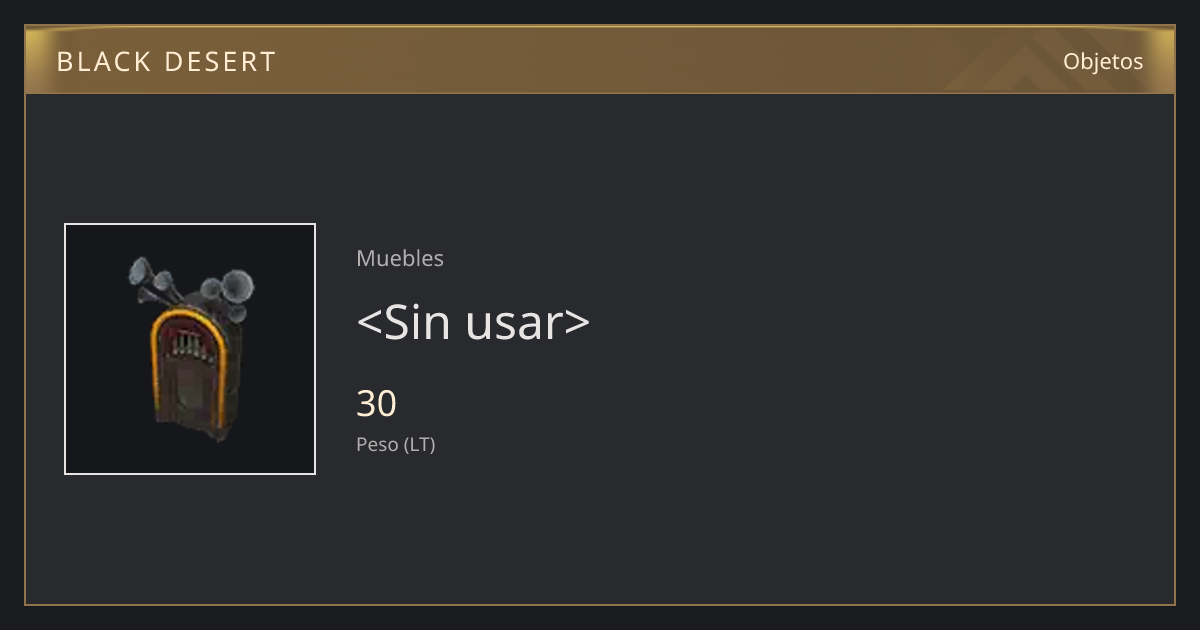1200x630 pixels.
Task: Select the large gramophone horn on the jukebox
Action: pyautogui.click(x=238, y=287)
